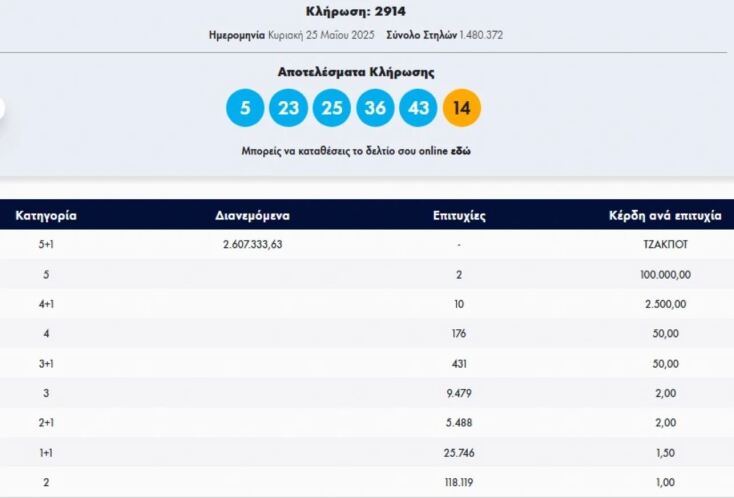Viewport: 734px width, 498px height.
Task: Select the distributed amount 2.607.333,63
Action: pyautogui.click(x=252, y=244)
